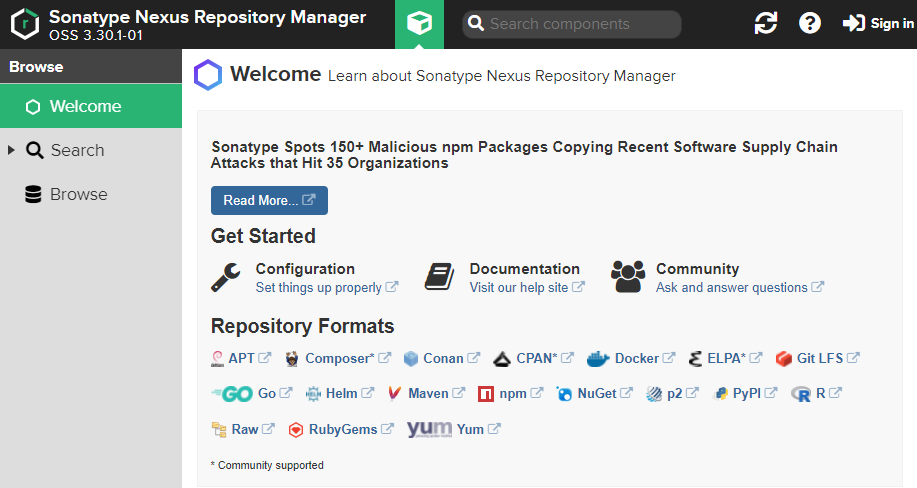
Task: Click the Helm wheel icon
Action: [x=313, y=394]
